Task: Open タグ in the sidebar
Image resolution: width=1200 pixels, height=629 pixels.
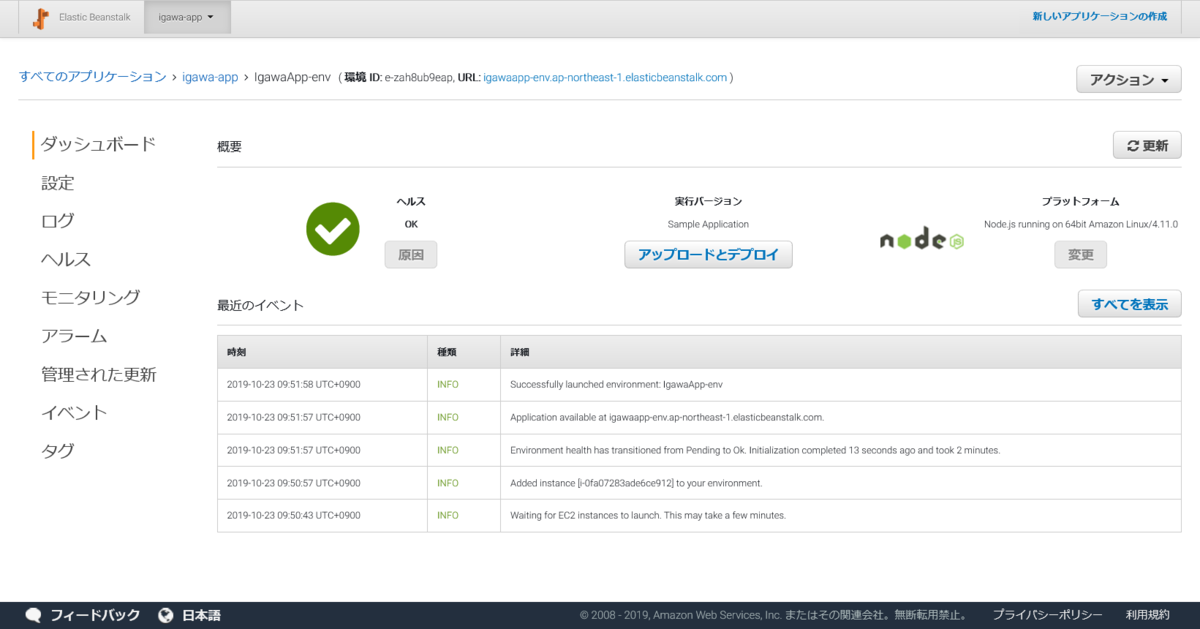Action: (x=57, y=451)
